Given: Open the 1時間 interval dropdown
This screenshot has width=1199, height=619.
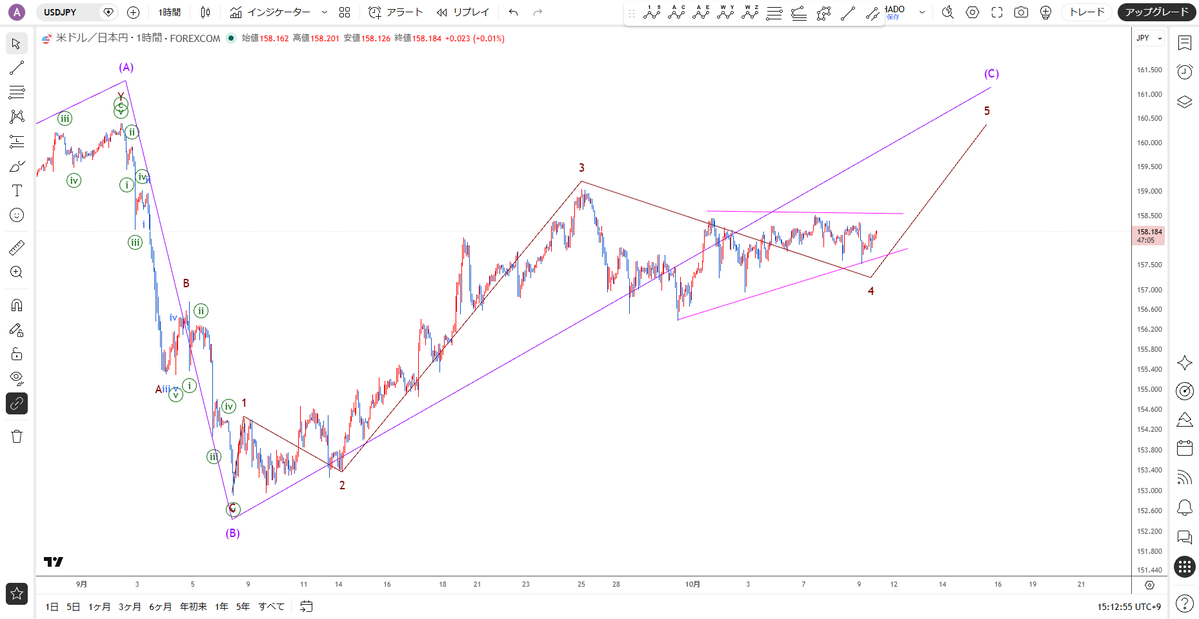Looking at the screenshot, I should click(171, 12).
